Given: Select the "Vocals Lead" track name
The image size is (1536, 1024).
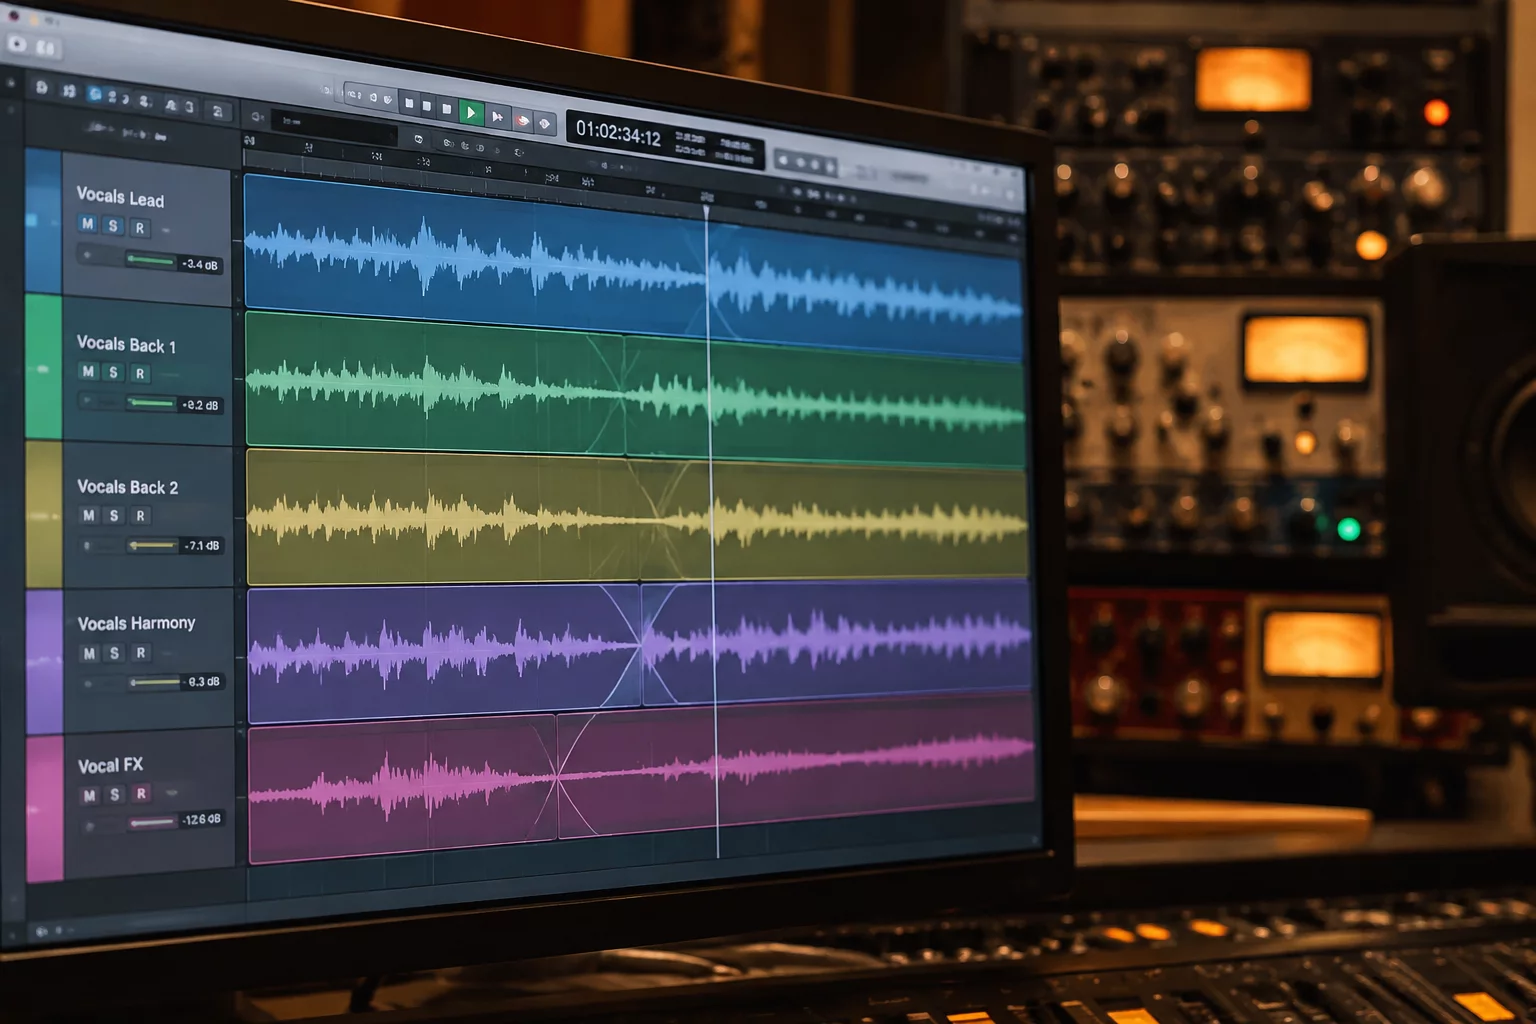Looking at the screenshot, I should click(120, 197).
